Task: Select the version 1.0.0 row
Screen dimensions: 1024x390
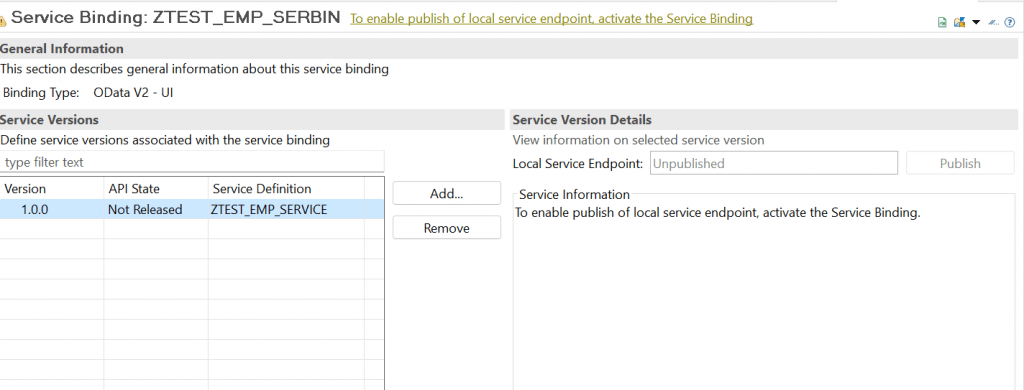Action: point(192,210)
